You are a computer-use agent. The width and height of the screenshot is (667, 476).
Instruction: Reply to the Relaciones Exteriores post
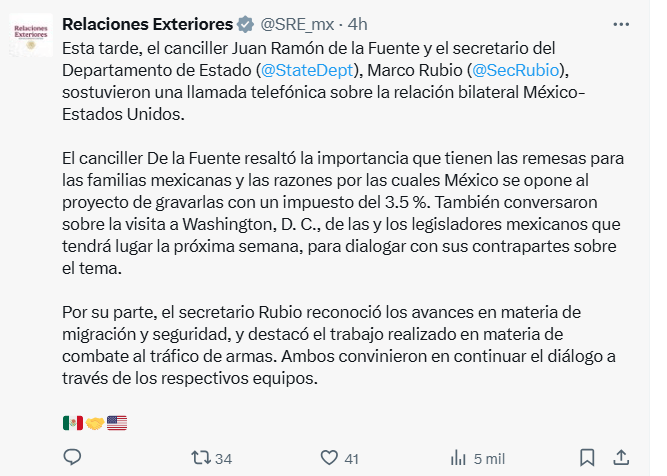click(72, 458)
